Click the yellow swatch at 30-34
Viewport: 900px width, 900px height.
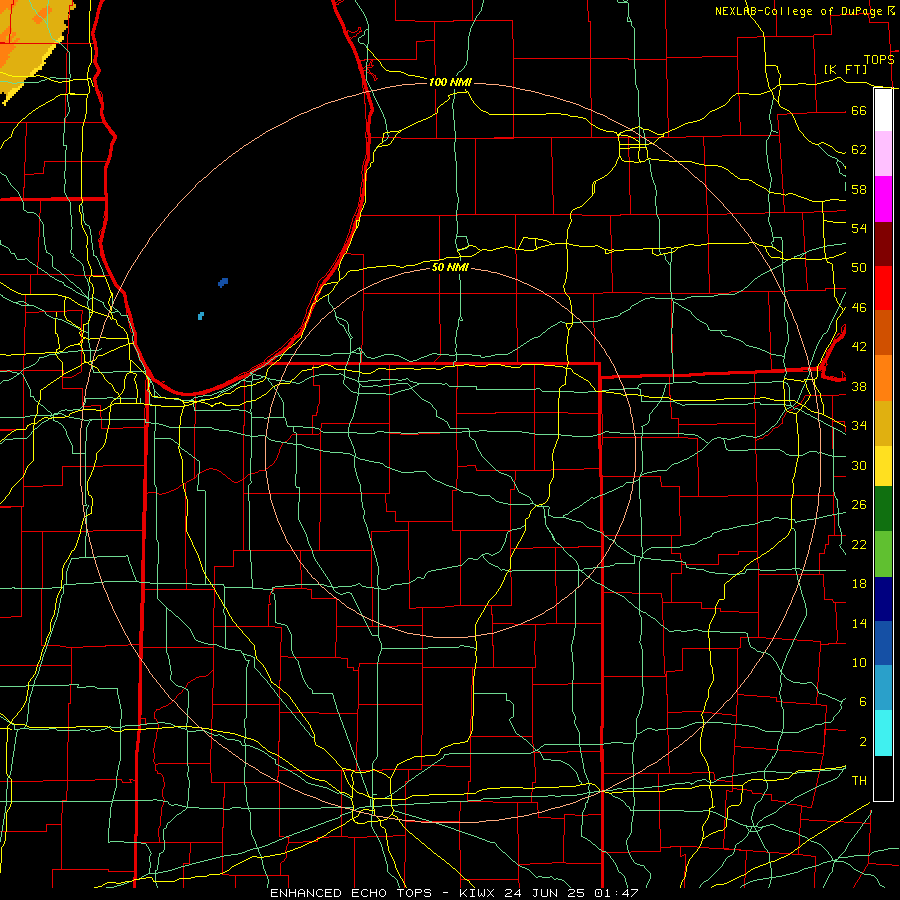point(883,465)
